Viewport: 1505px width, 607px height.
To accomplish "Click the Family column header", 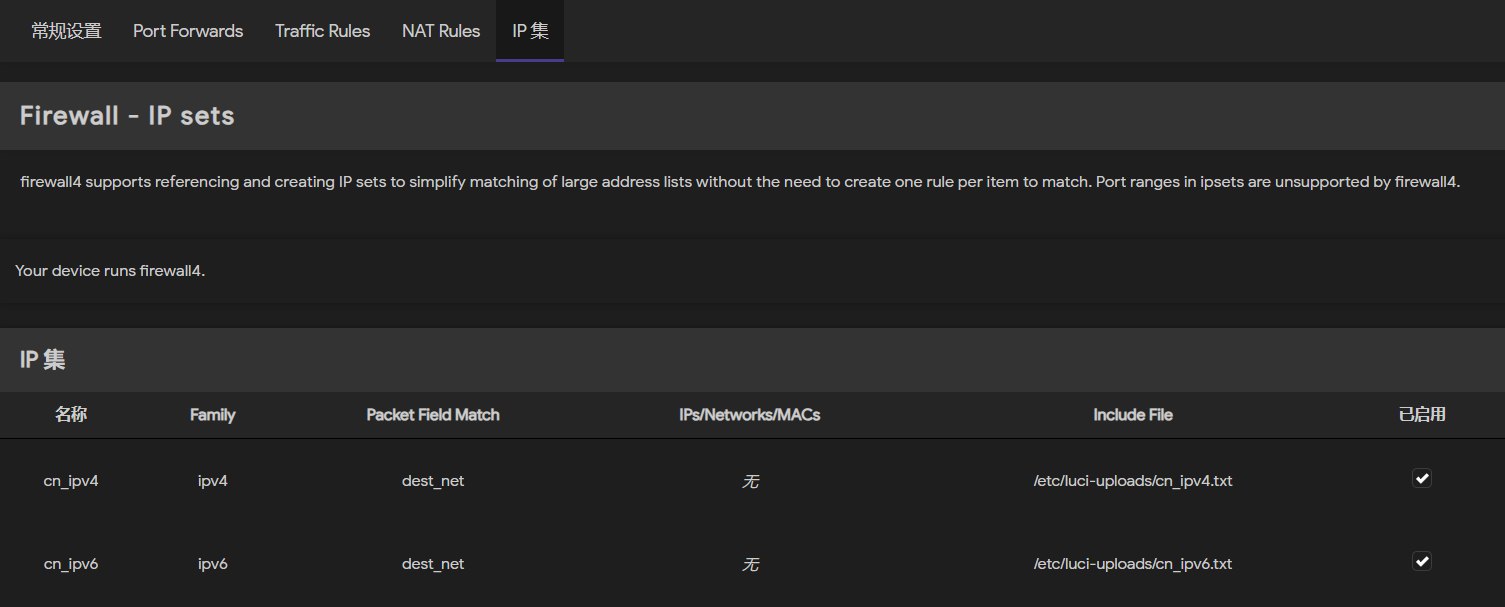I will [x=212, y=414].
